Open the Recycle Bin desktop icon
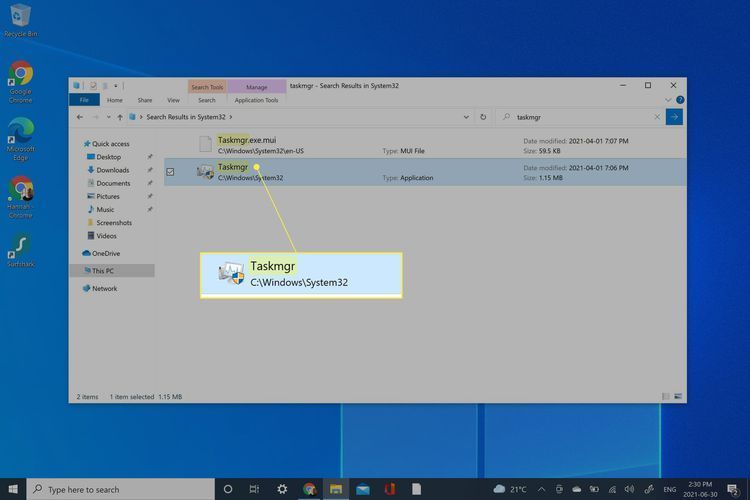750x500 pixels. coord(19,17)
